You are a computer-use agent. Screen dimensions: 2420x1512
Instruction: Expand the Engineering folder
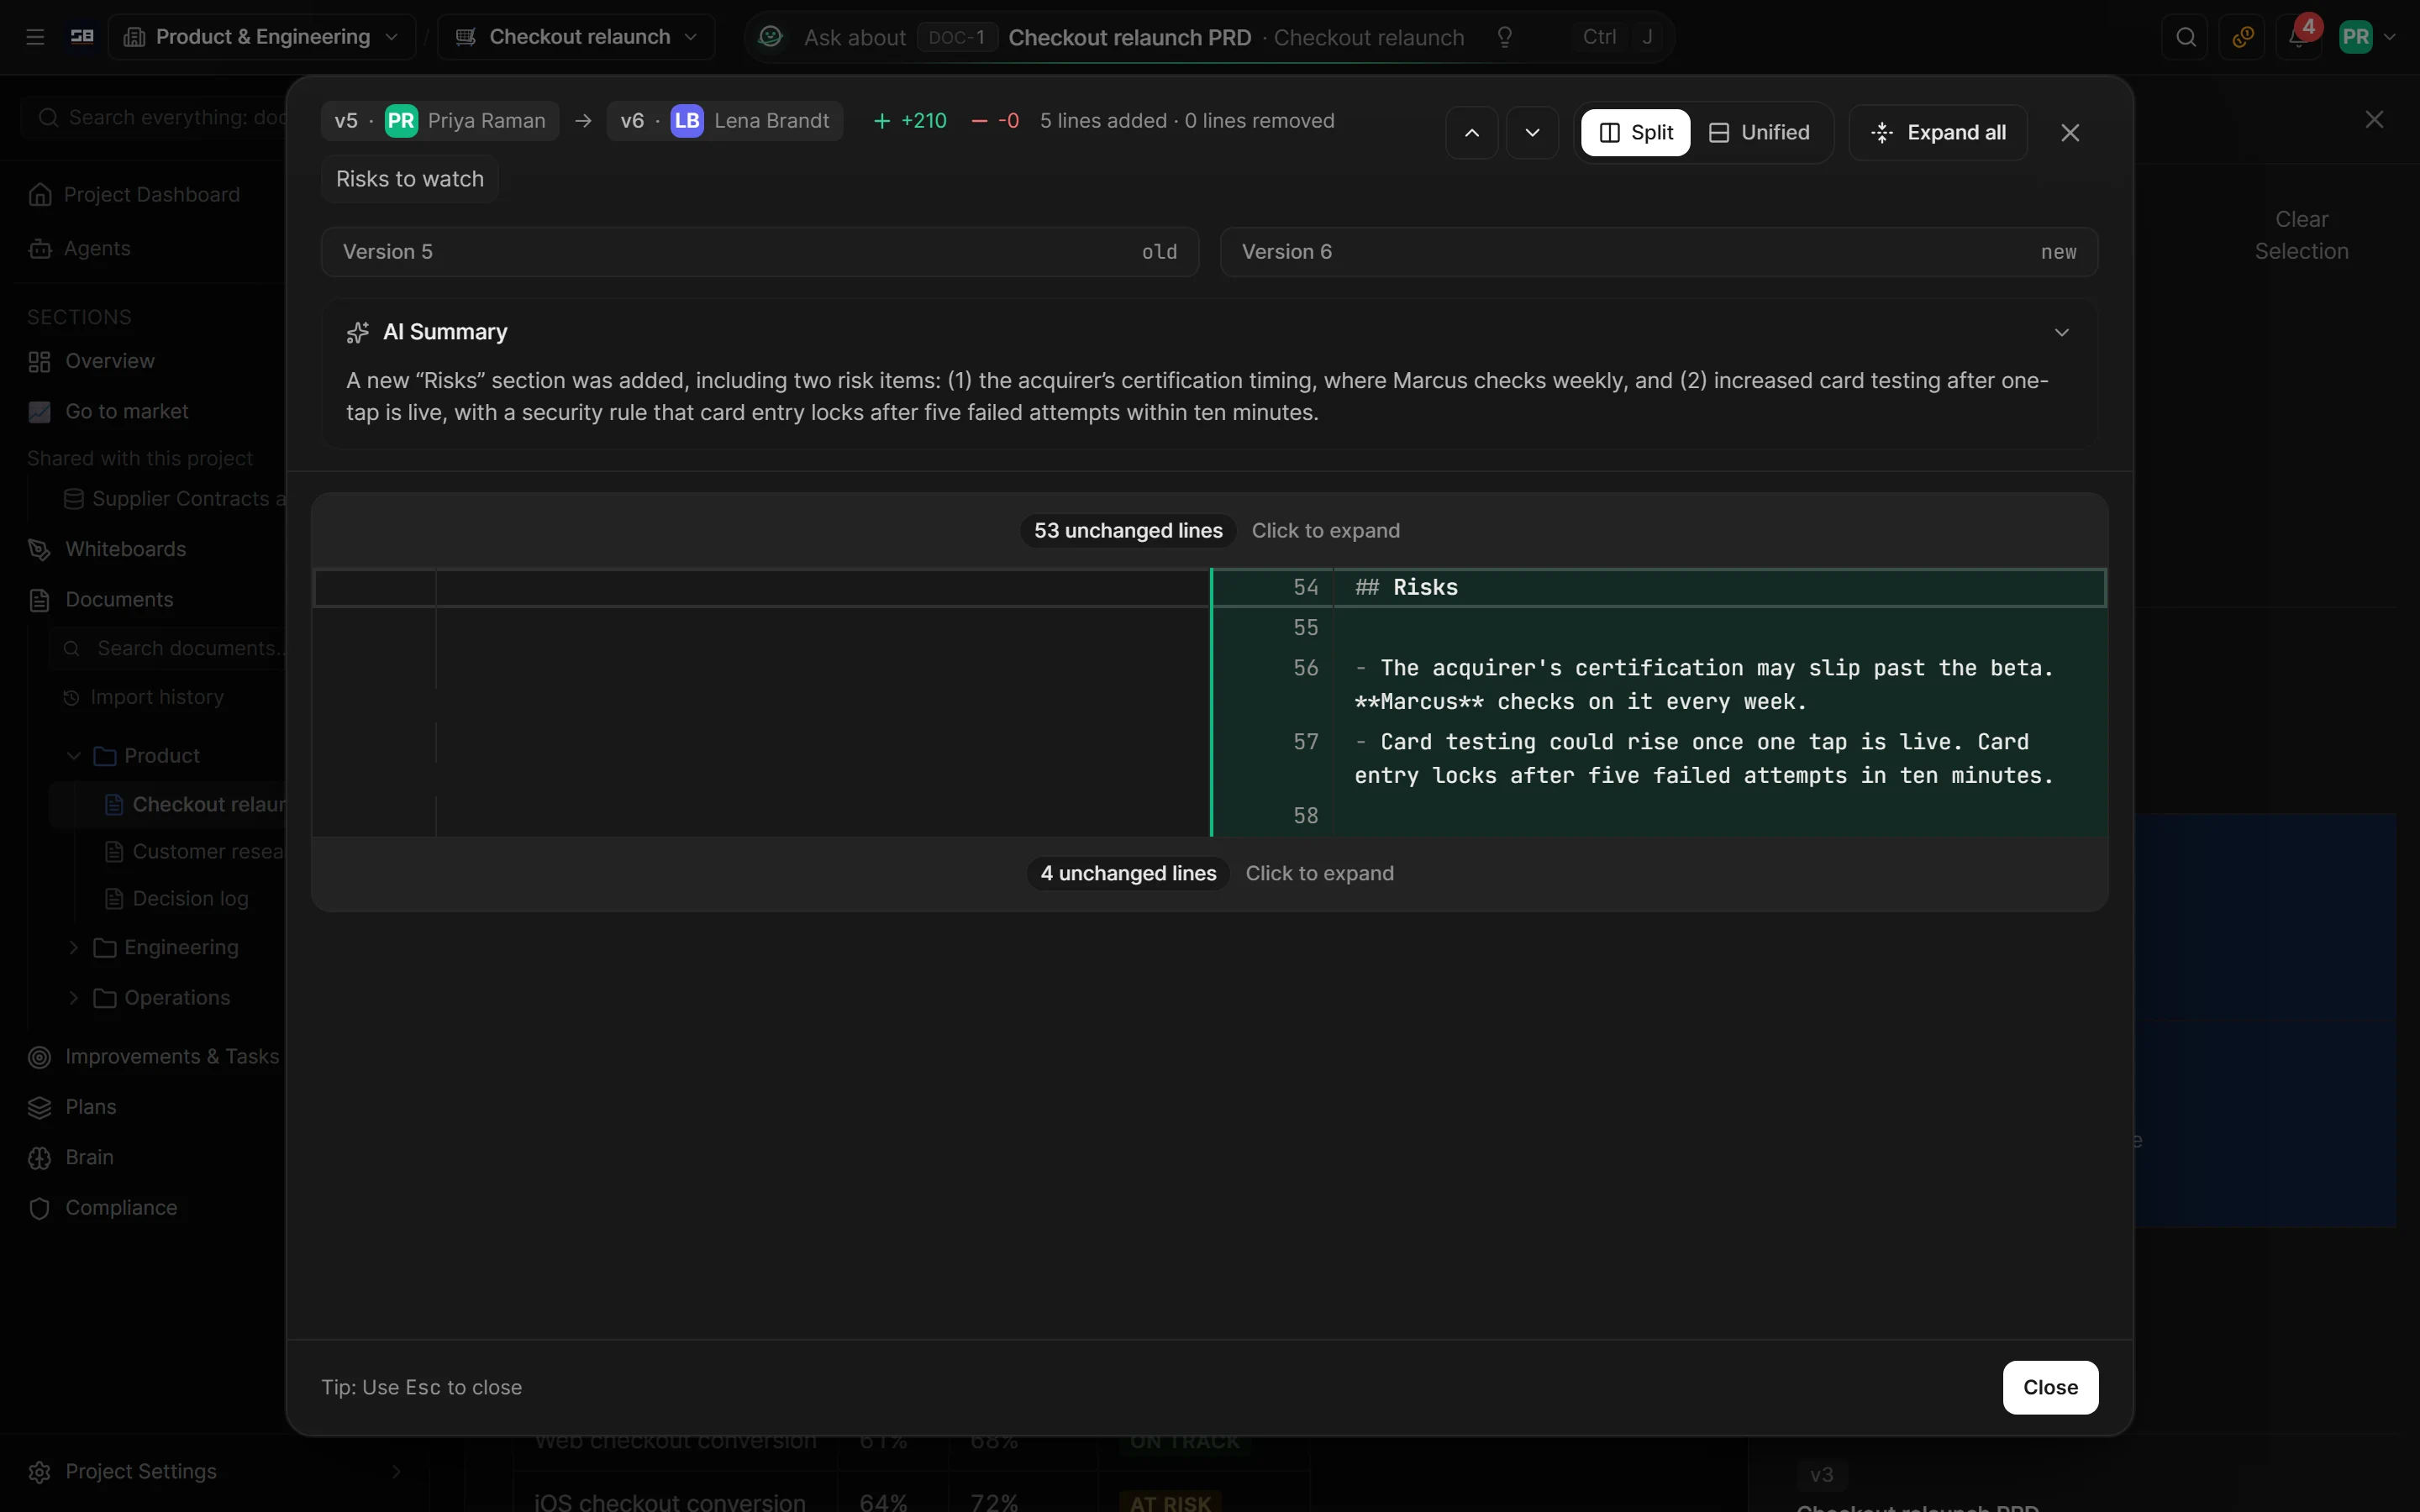(73, 947)
